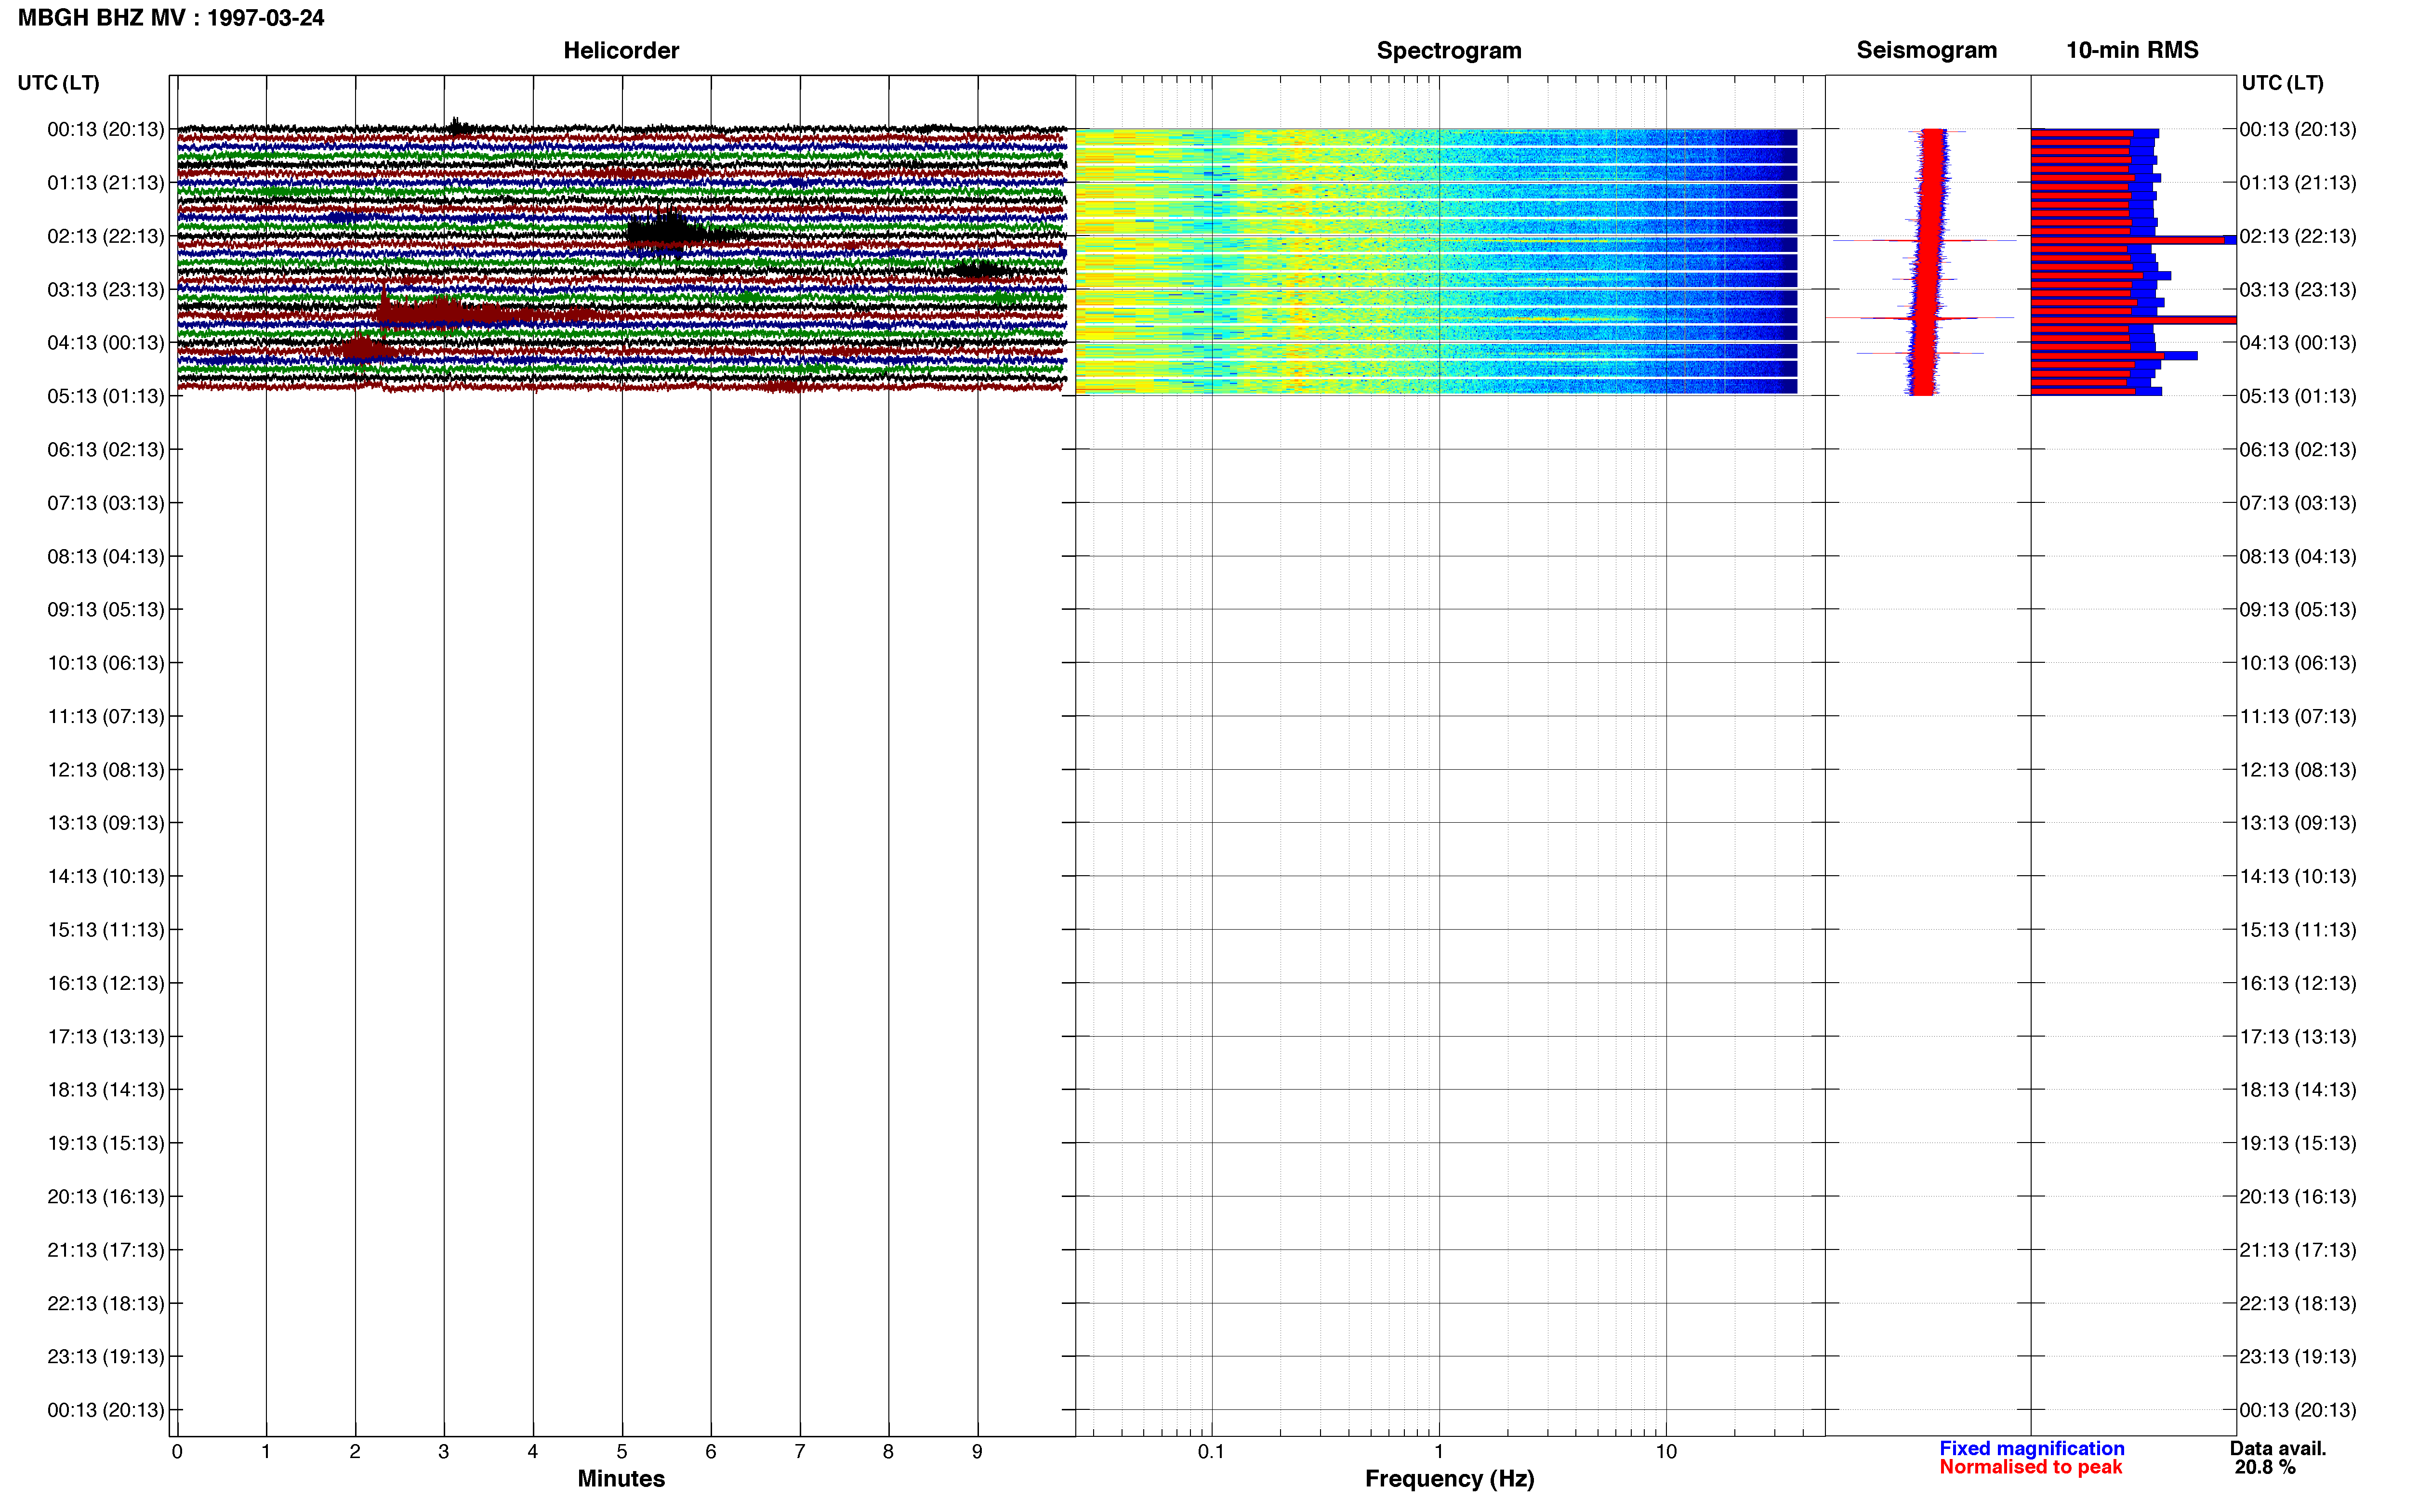This screenshot has width=2418, height=1512.
Task: Click right-axis time label '01:13 (21:13)'
Action: [x=2298, y=183]
